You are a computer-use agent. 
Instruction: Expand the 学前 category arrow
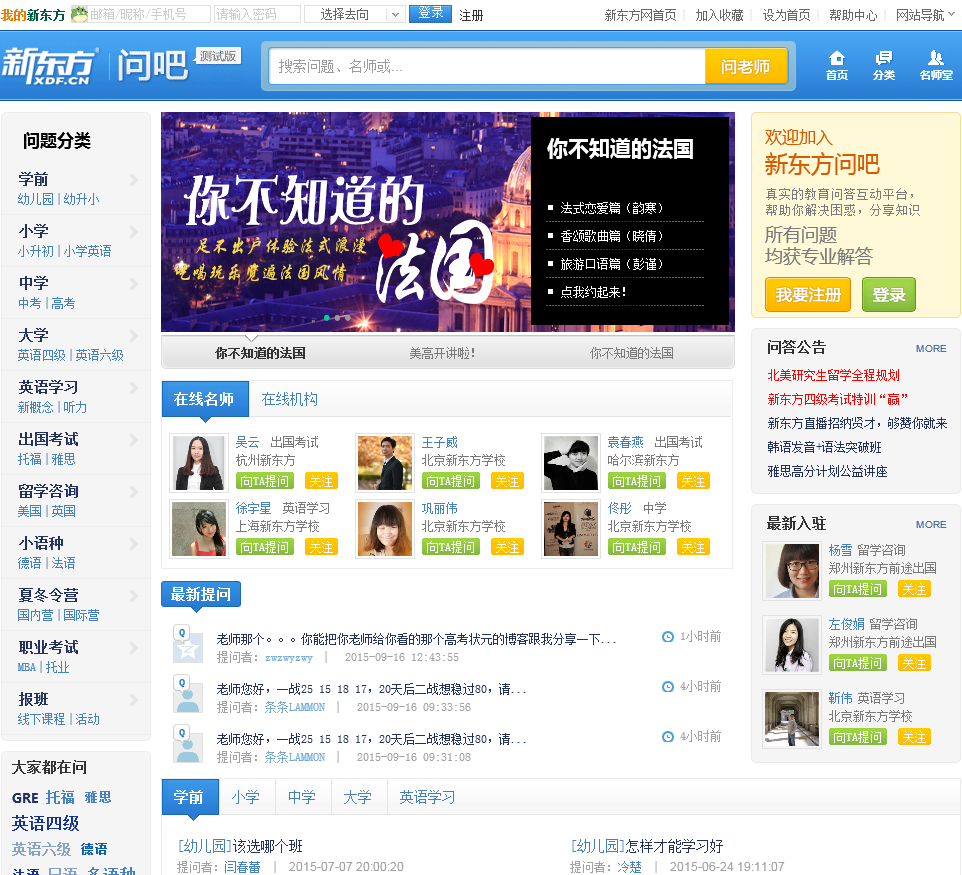point(134,180)
